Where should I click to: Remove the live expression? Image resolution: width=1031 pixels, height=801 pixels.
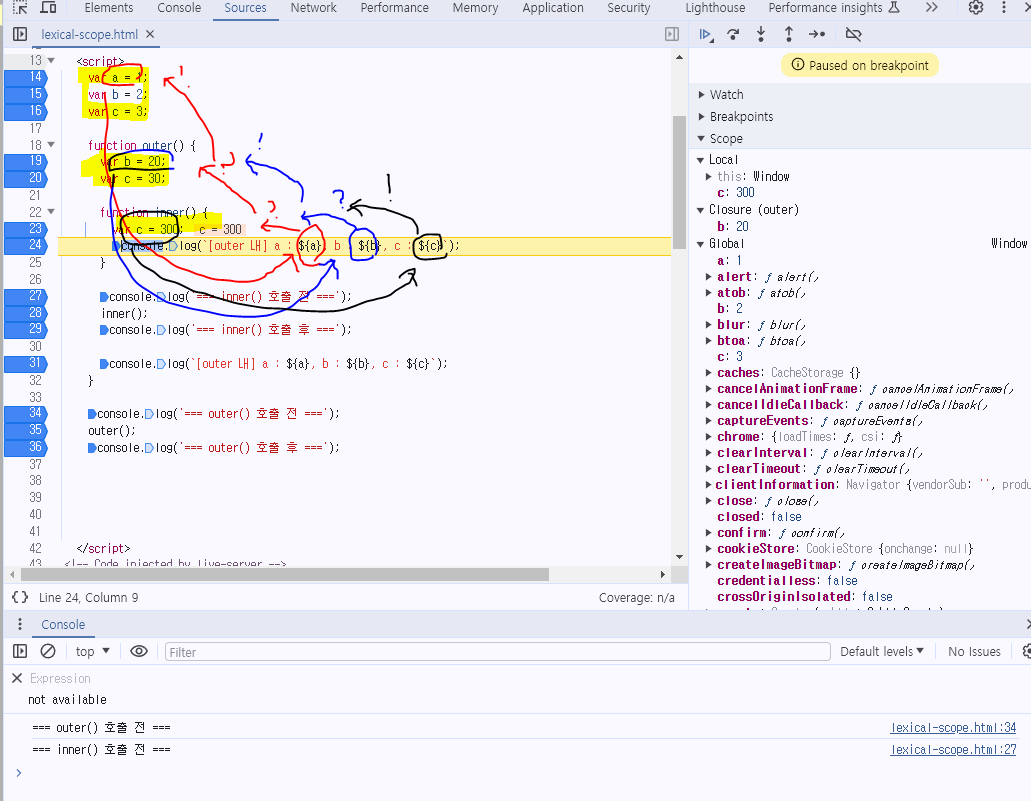(x=17, y=678)
